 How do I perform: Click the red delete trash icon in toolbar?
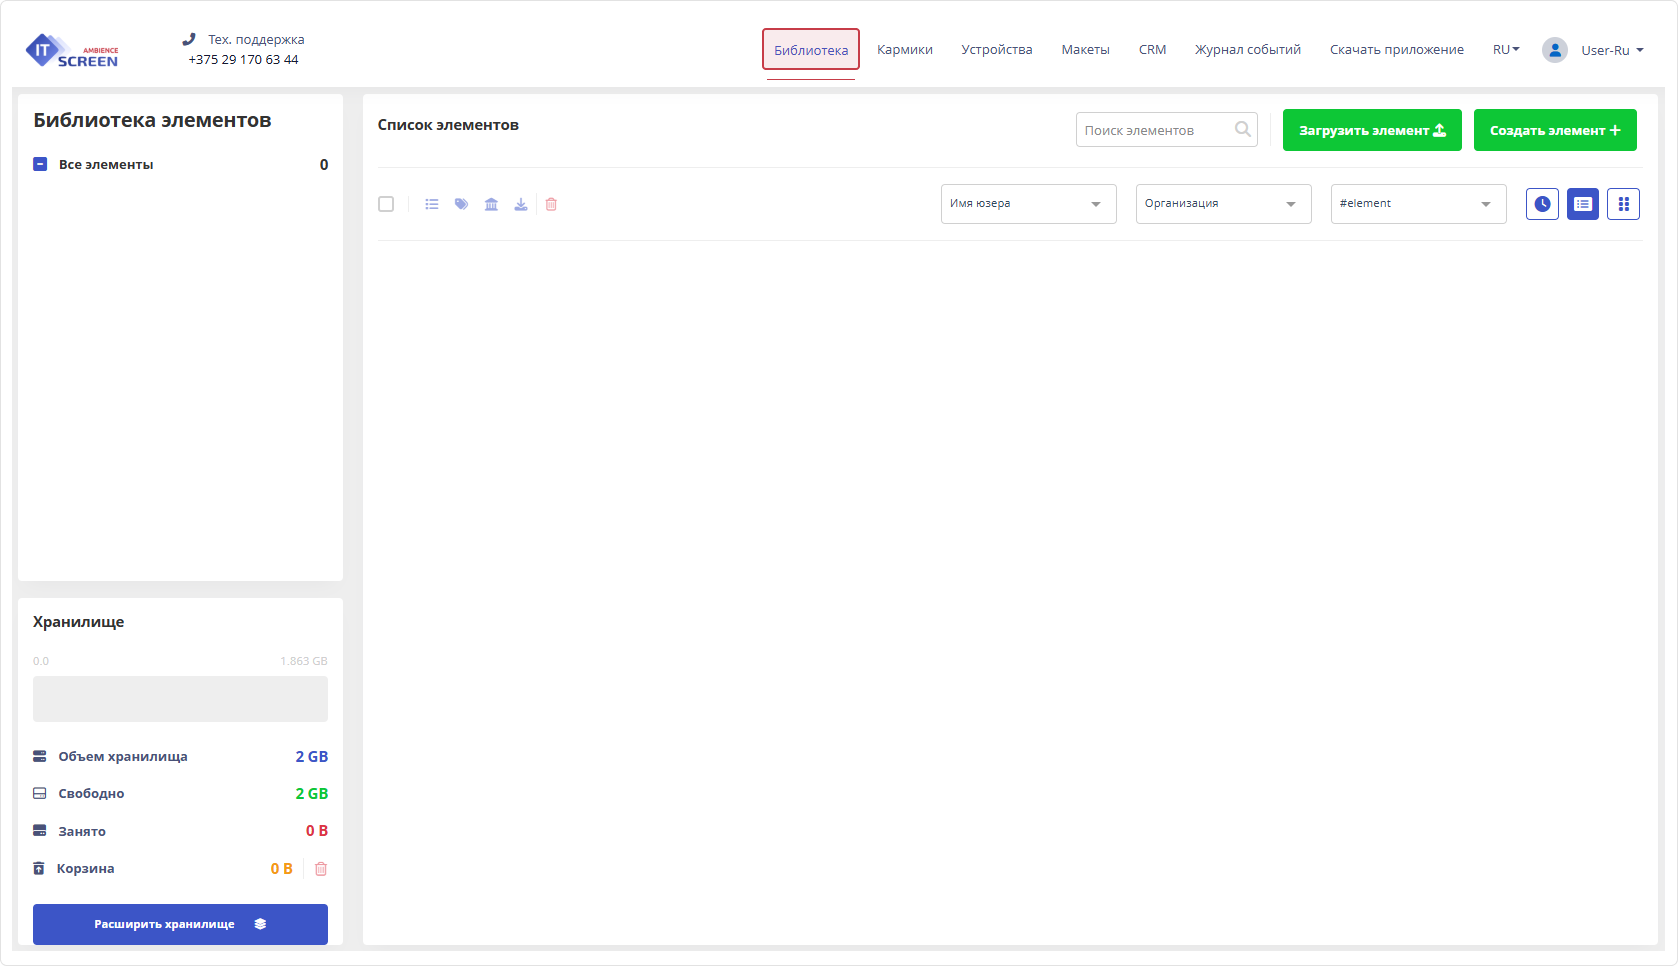point(551,204)
